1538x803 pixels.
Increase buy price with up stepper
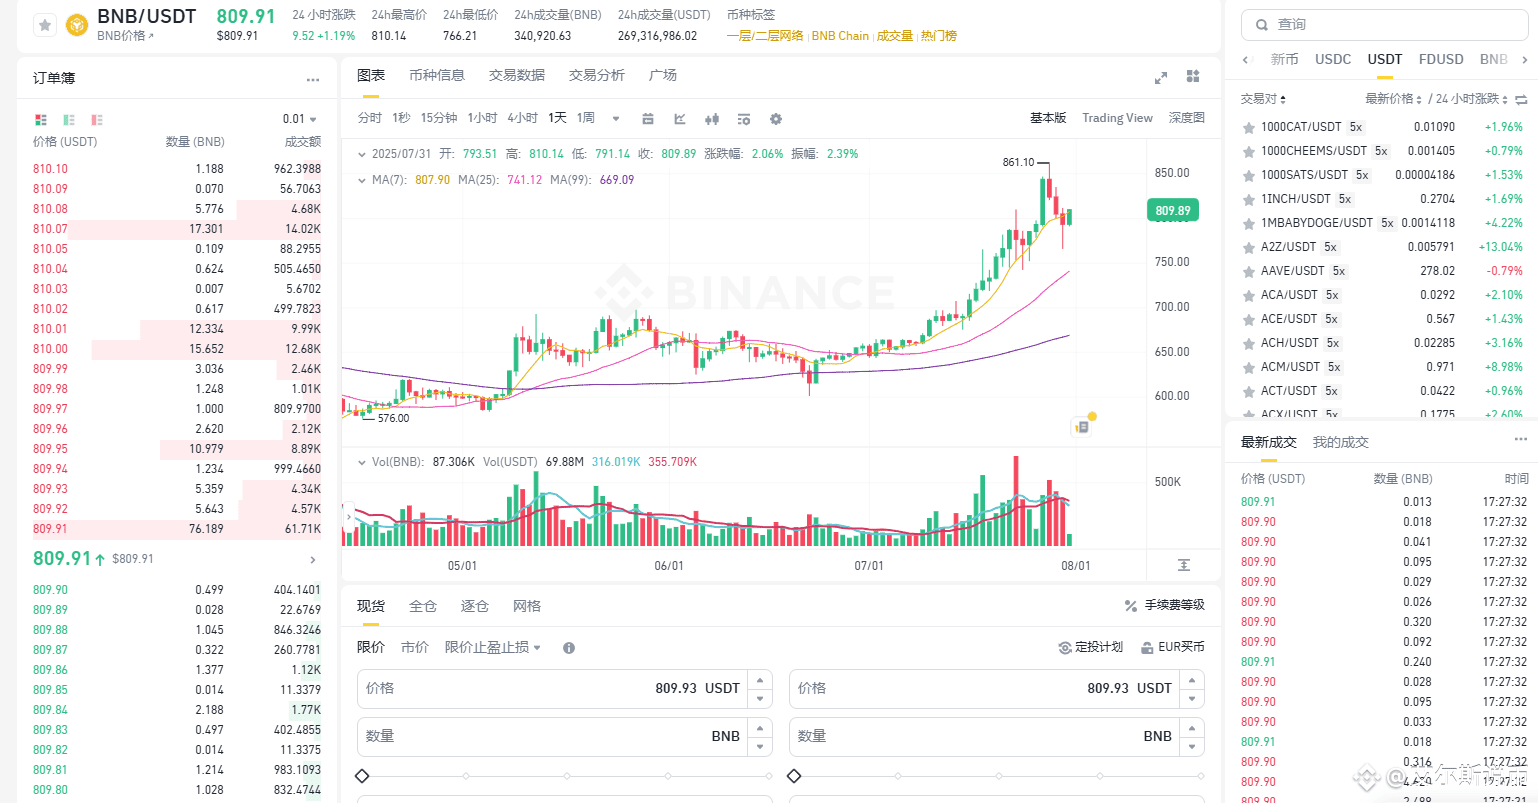pos(761,679)
